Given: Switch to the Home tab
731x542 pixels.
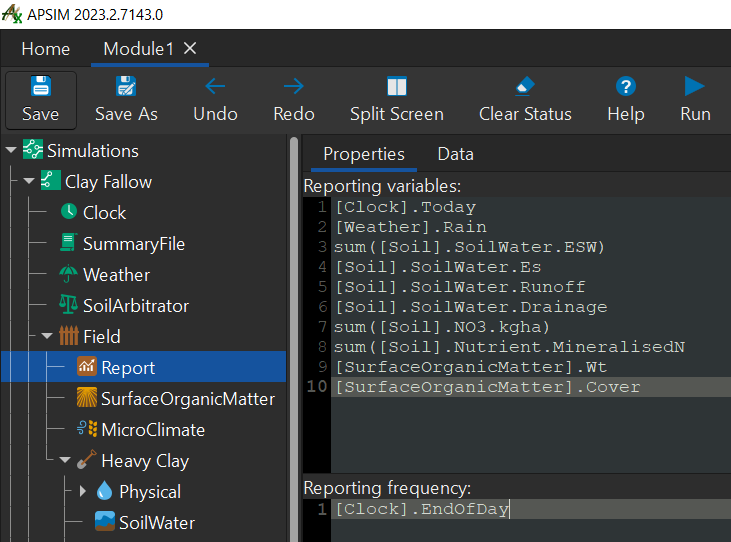Looking at the screenshot, I should 46,49.
